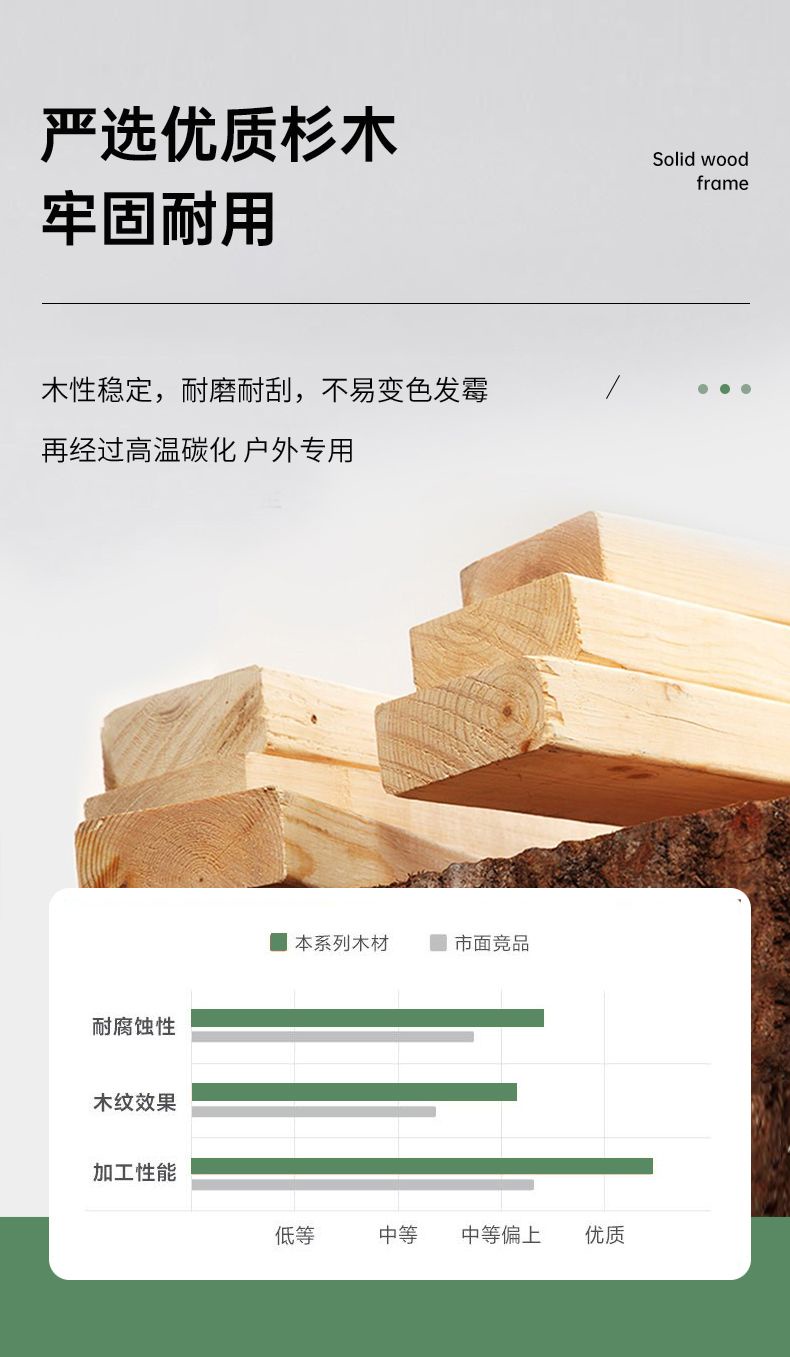Click the 中等偏上 axis label
The width and height of the screenshot is (790, 1357).
tap(501, 1235)
